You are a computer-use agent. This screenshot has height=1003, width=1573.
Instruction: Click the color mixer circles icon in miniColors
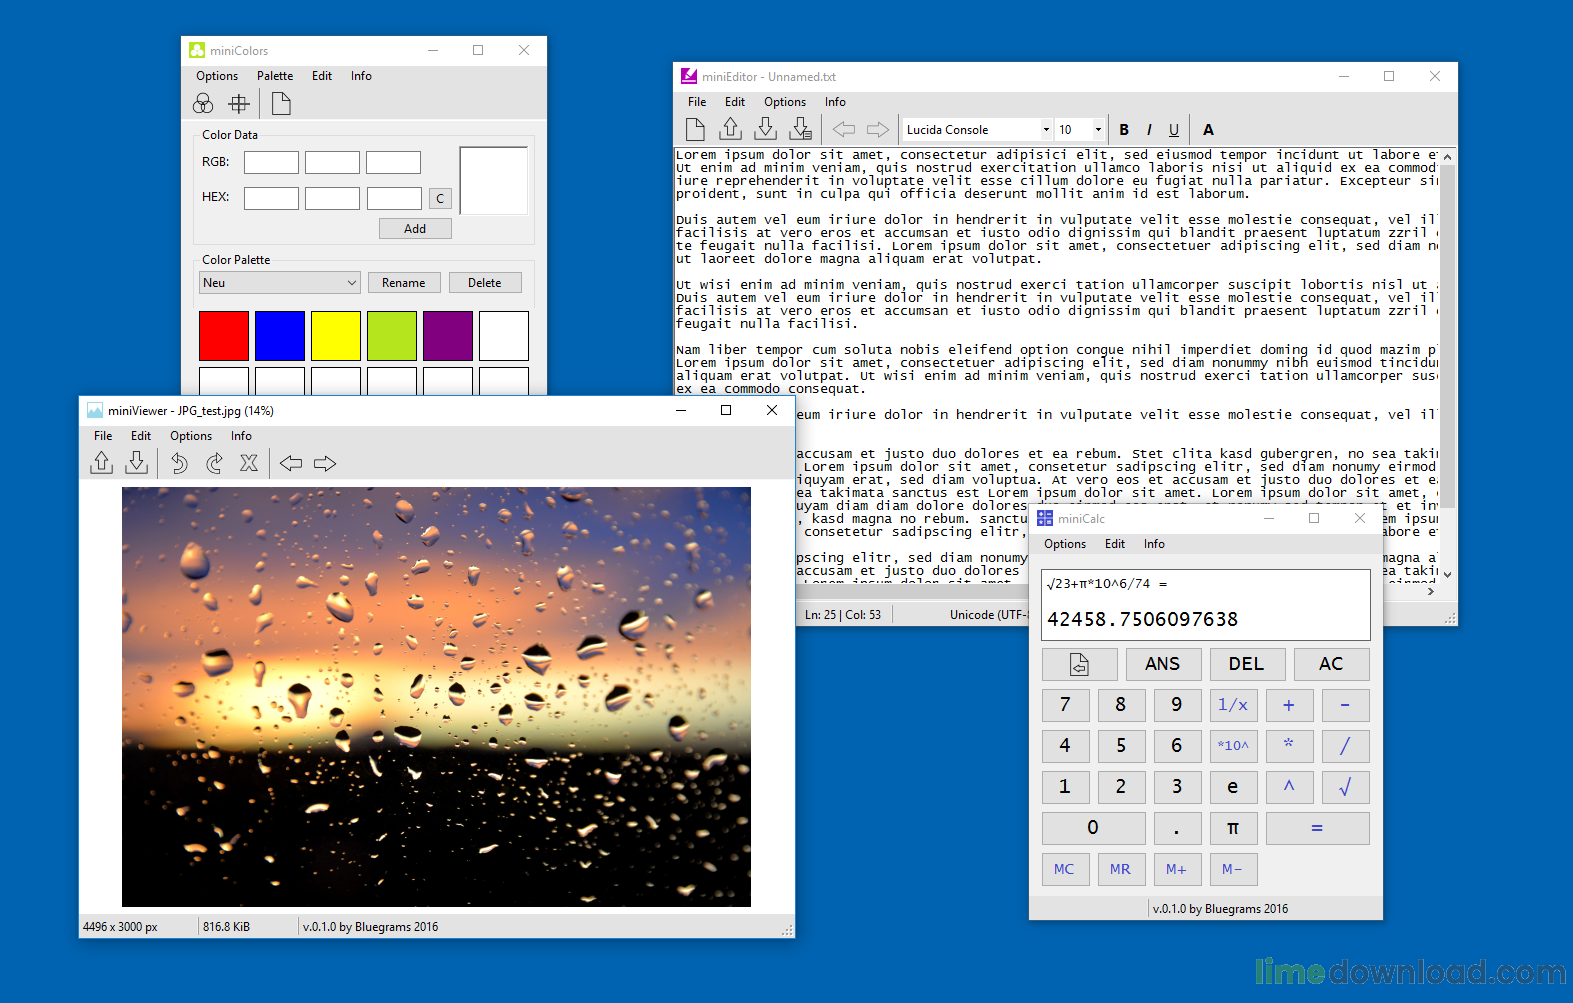[203, 103]
